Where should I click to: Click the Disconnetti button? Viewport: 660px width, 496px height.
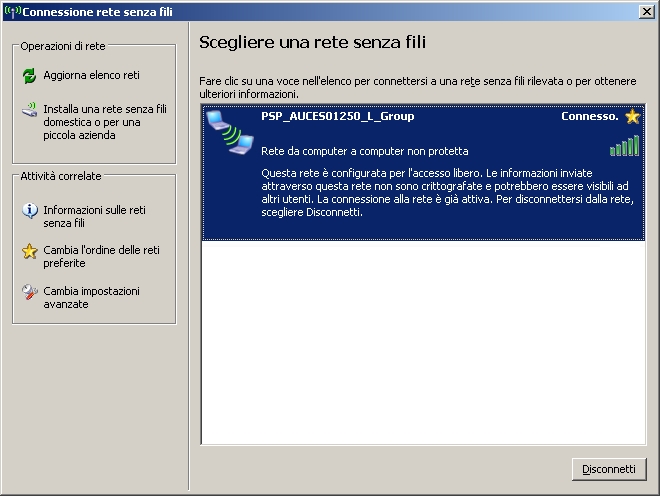[x=609, y=469]
